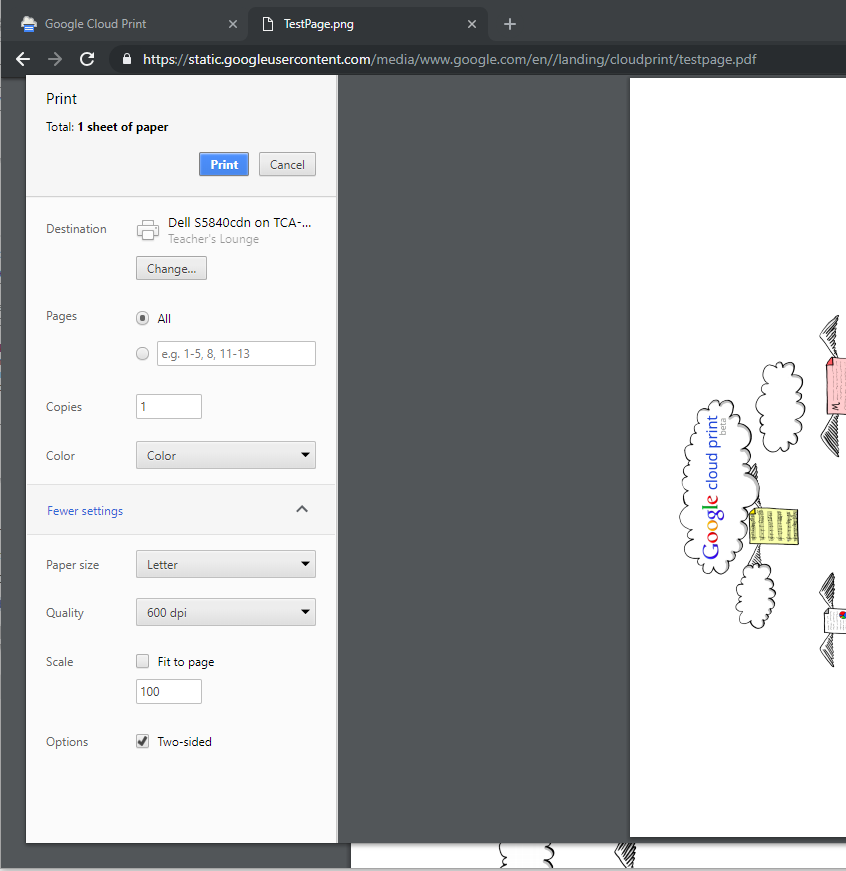Click the printer icon beside Destination

148,230
